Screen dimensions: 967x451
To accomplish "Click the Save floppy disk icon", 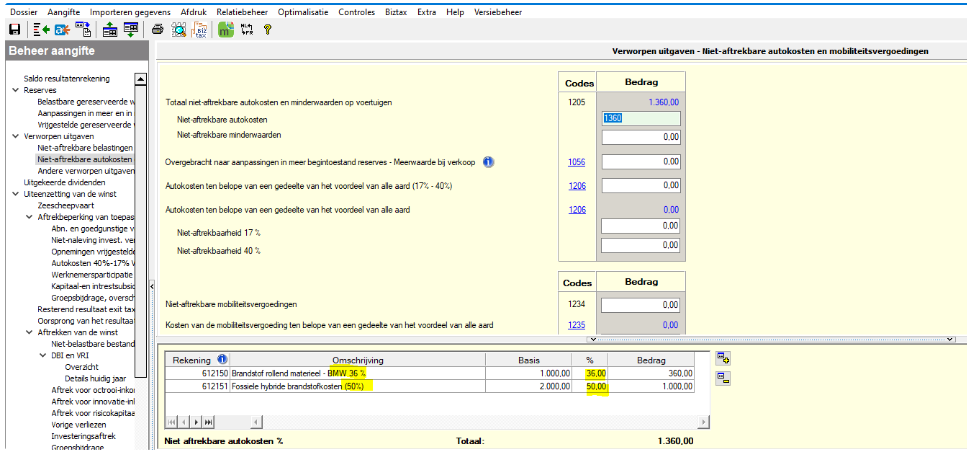I will pyautogui.click(x=13, y=29).
